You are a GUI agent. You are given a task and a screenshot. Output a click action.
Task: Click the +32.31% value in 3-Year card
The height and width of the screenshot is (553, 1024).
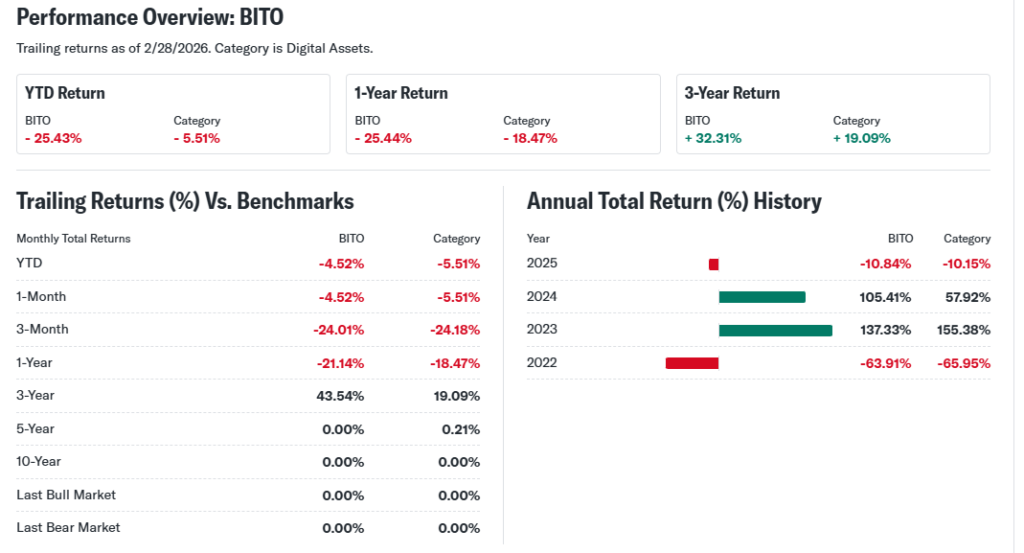[x=713, y=138]
